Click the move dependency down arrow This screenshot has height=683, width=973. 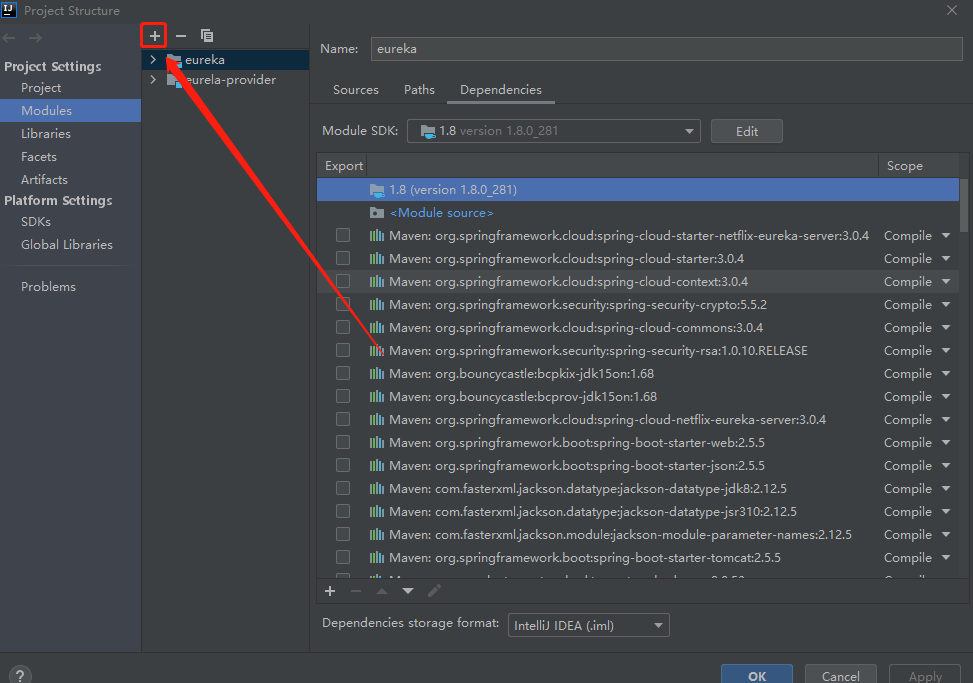tap(408, 591)
